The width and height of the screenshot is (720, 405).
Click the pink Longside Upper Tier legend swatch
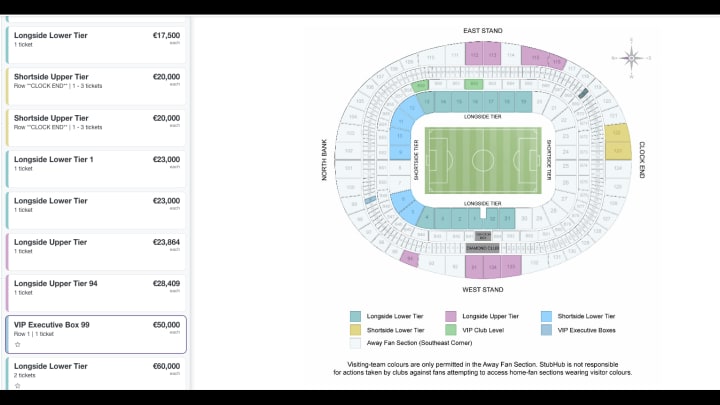[x=450, y=316]
